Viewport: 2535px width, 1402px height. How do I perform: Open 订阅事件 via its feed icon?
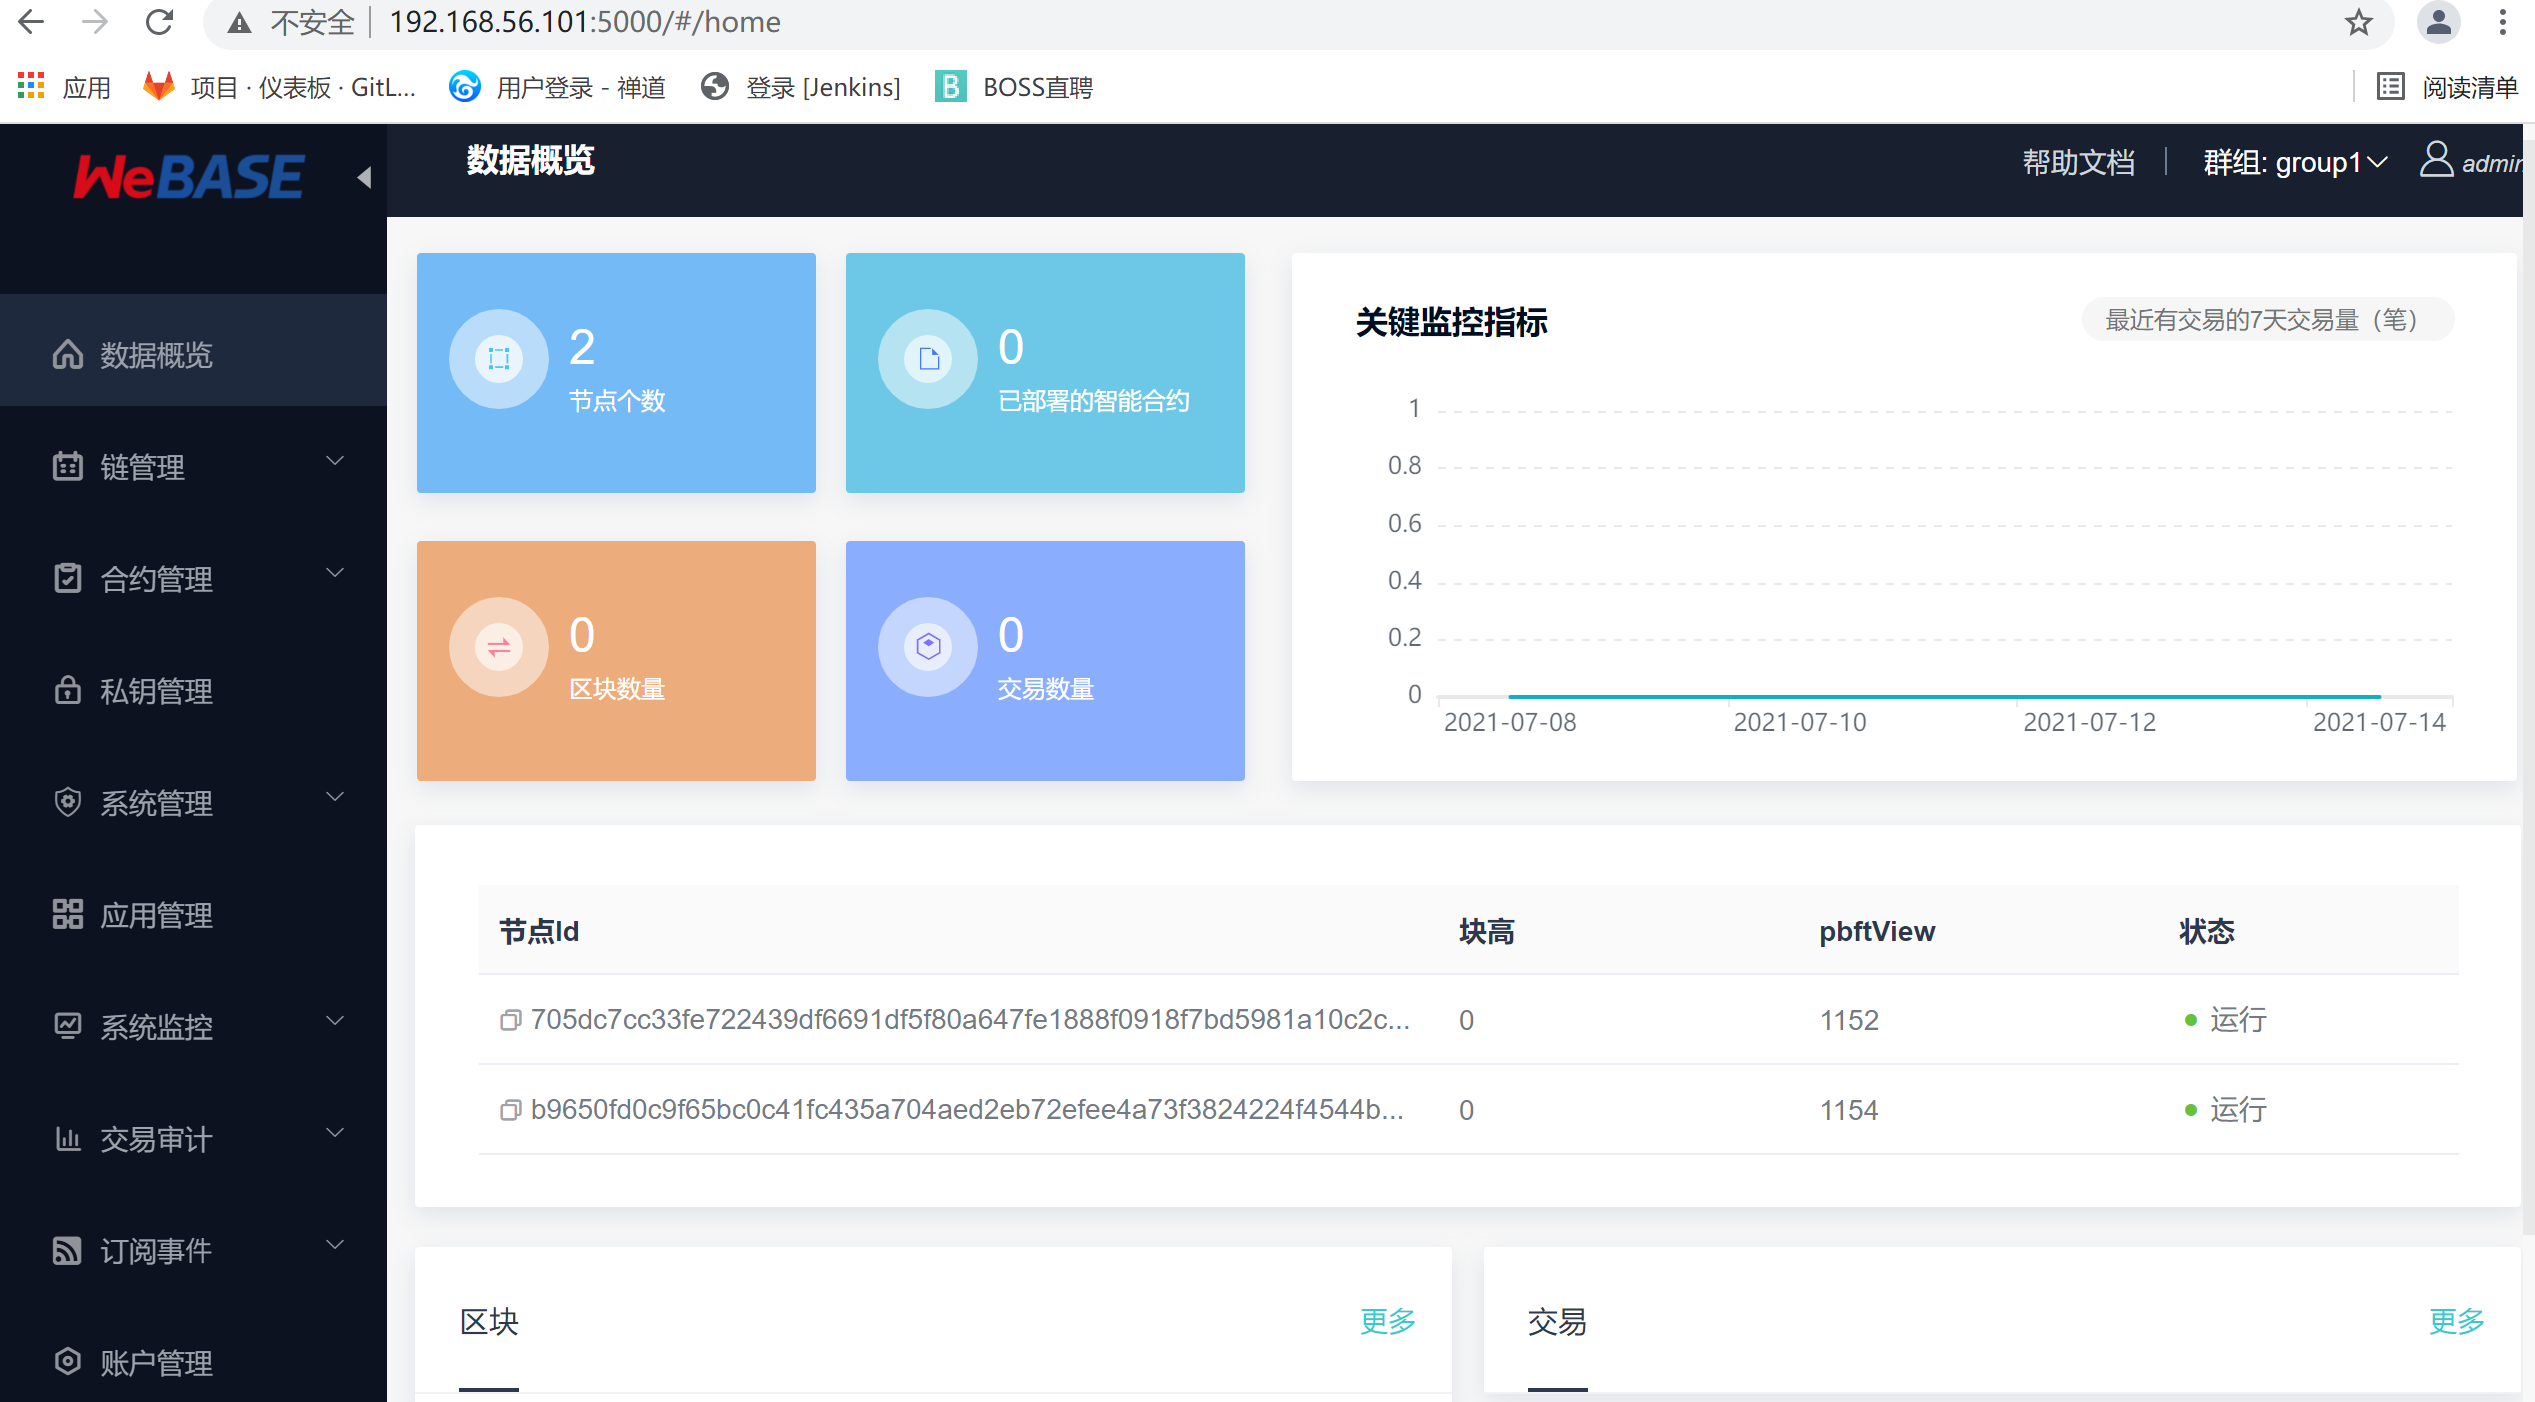click(66, 1251)
